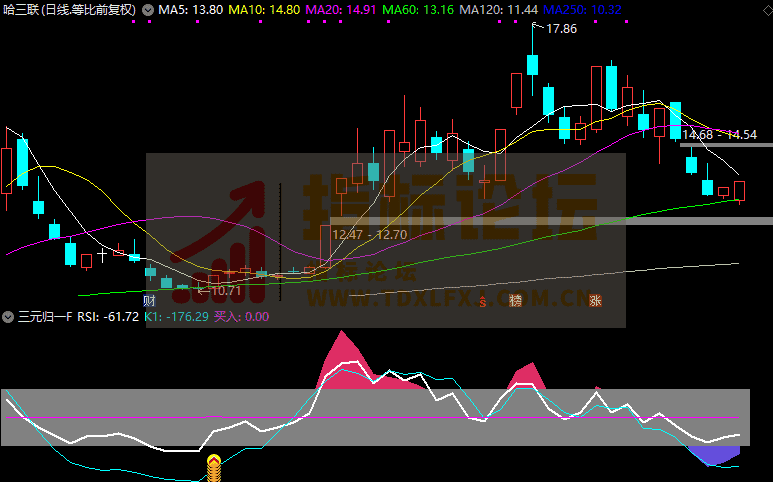773x482 pixels.
Task: Click the red S marker on the chart
Action: (483, 302)
